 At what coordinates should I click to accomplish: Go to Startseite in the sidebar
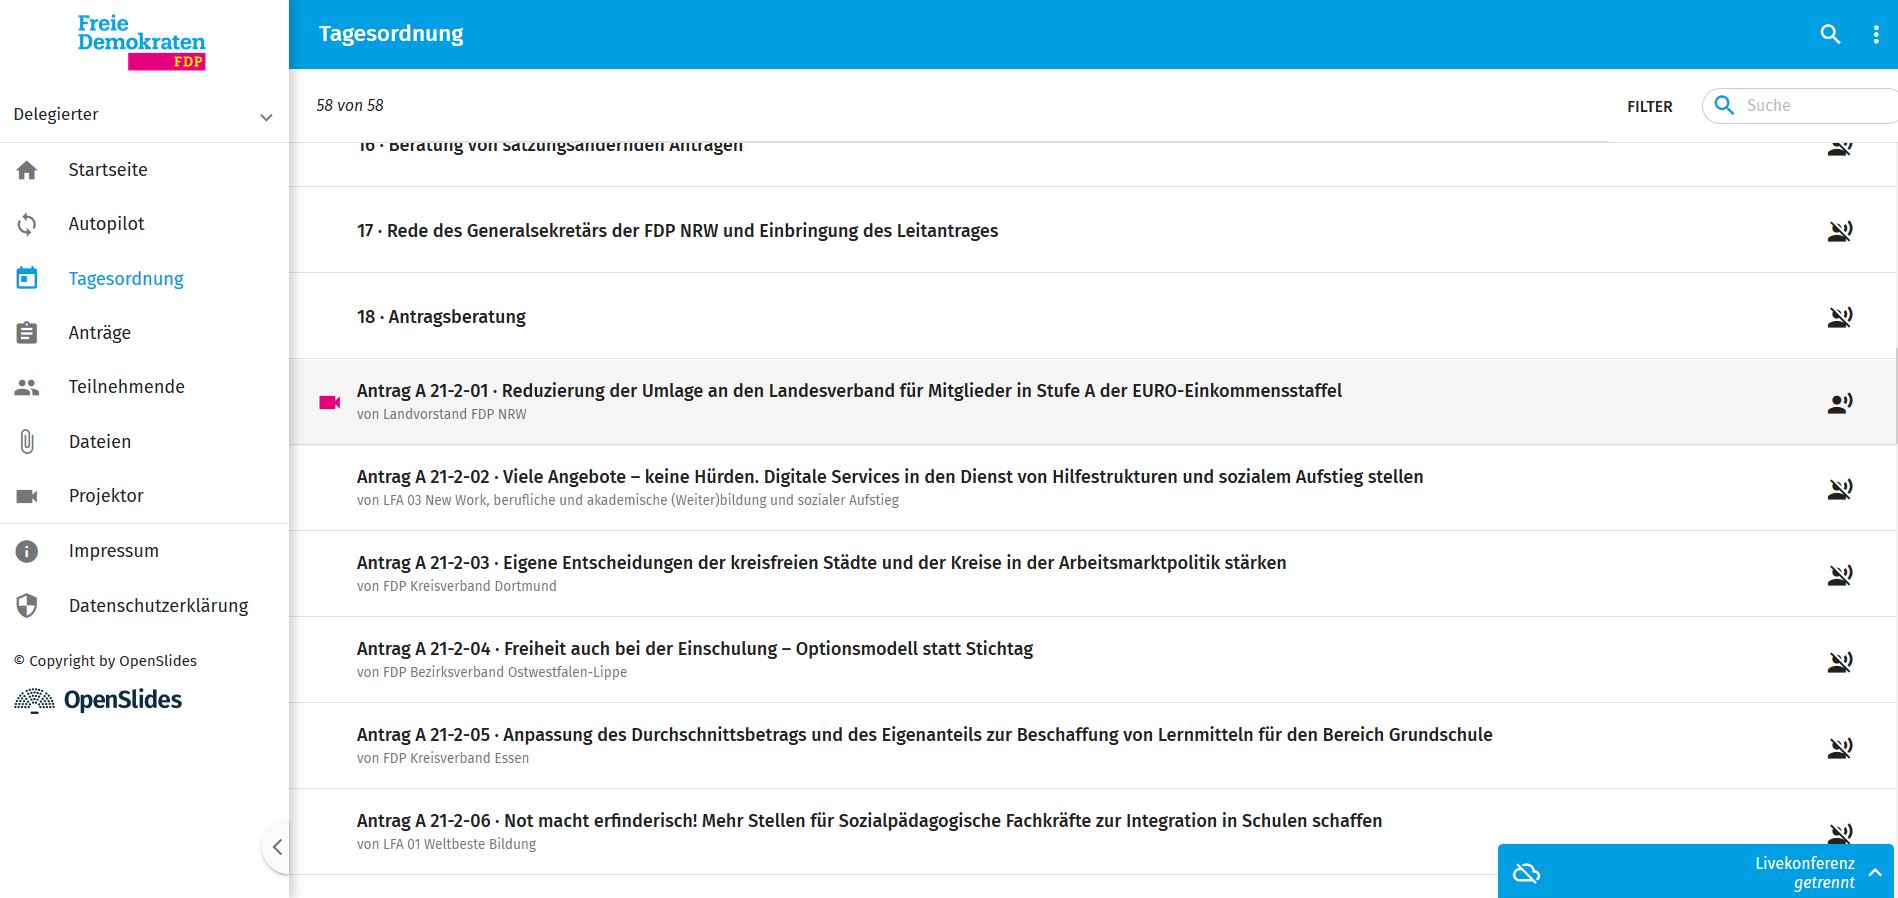coord(108,170)
